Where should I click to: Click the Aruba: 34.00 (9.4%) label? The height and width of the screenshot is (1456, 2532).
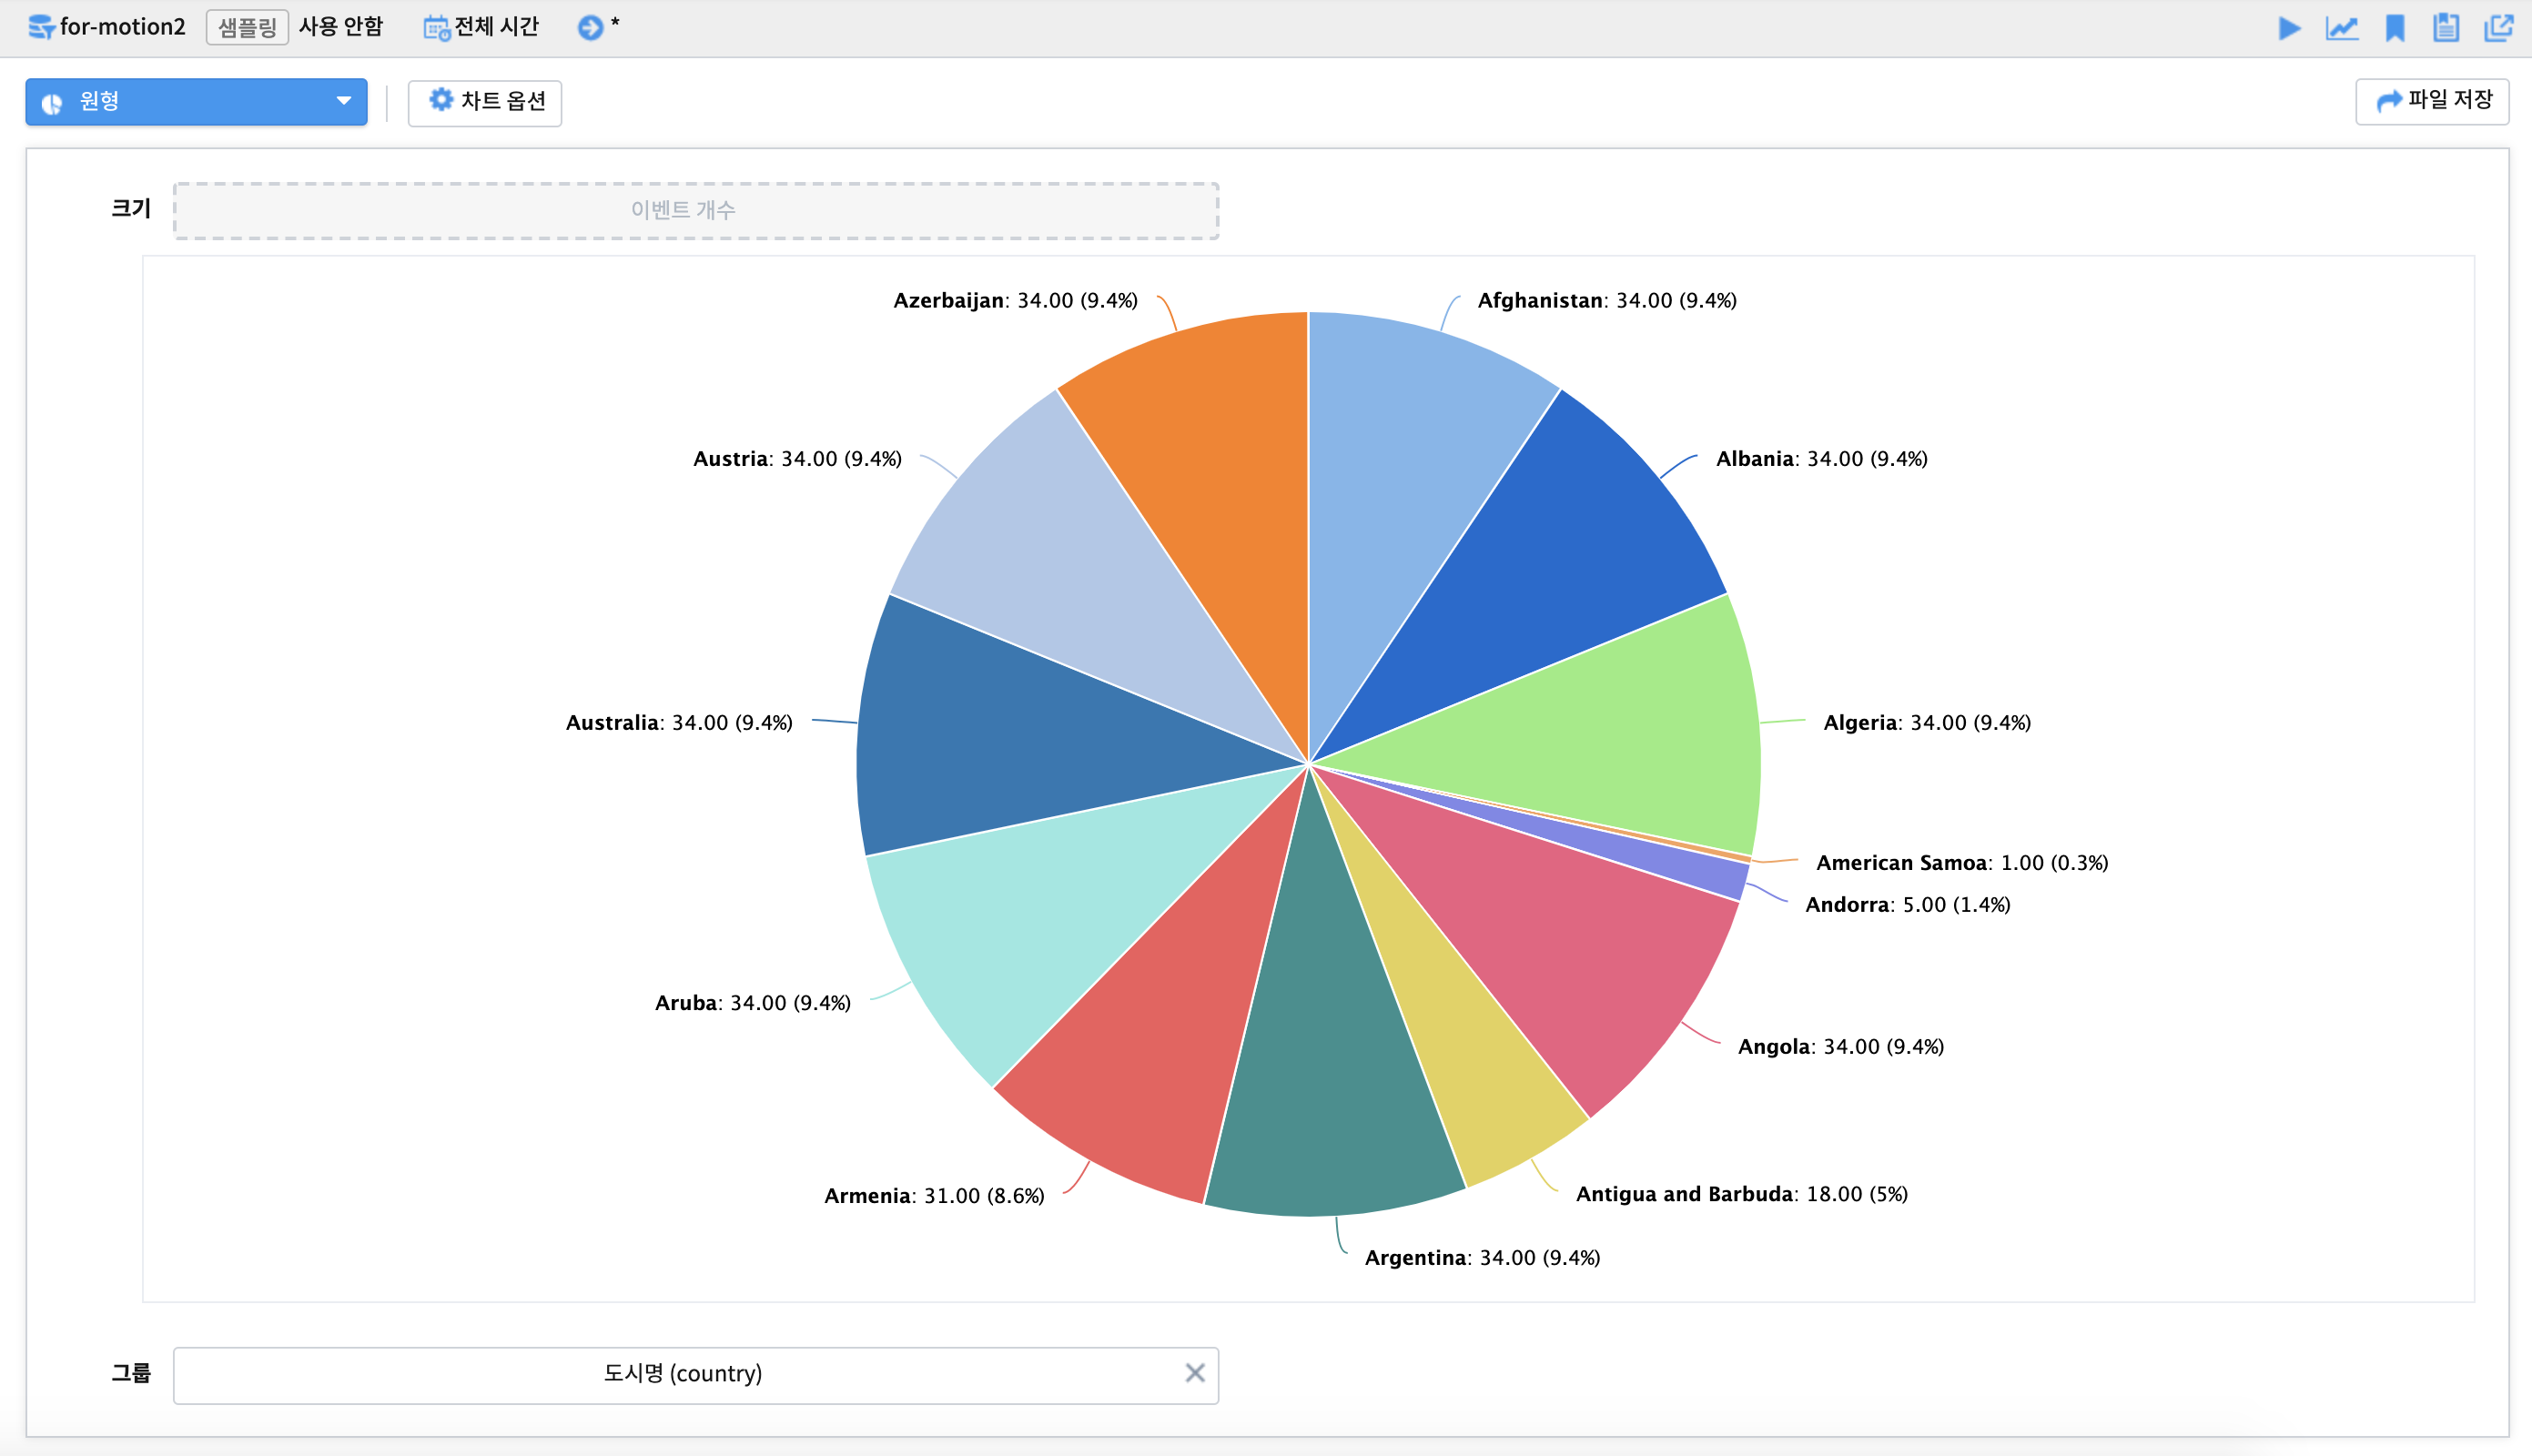tap(753, 1003)
